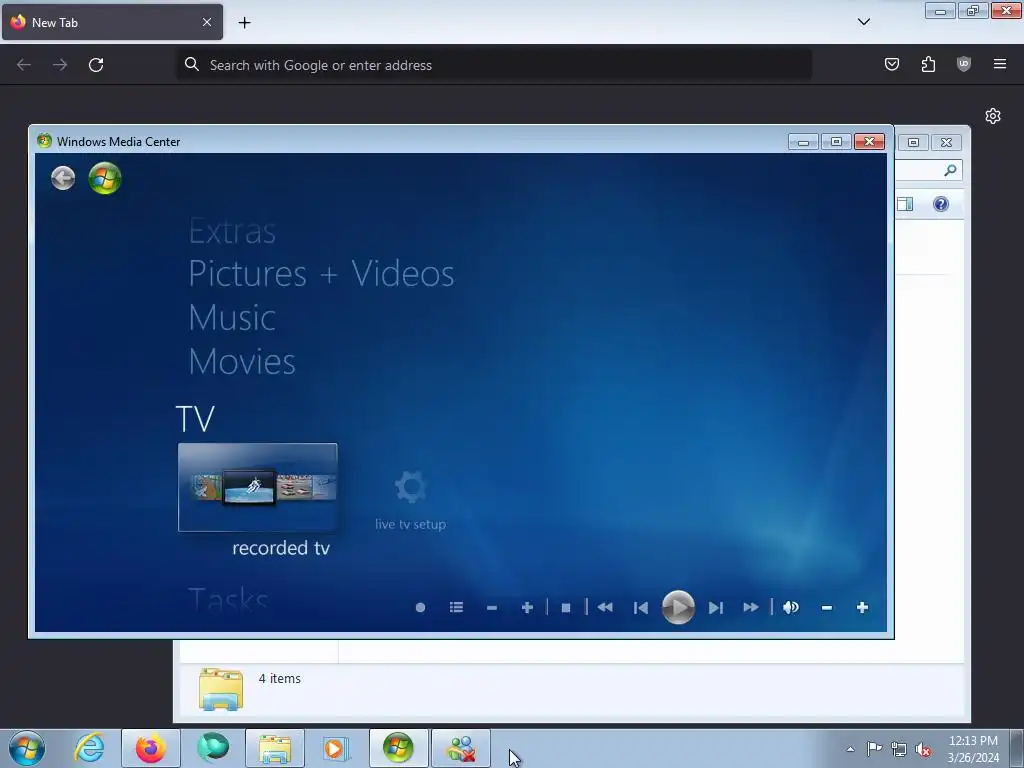Go back using Media Center back arrow

coord(63,178)
